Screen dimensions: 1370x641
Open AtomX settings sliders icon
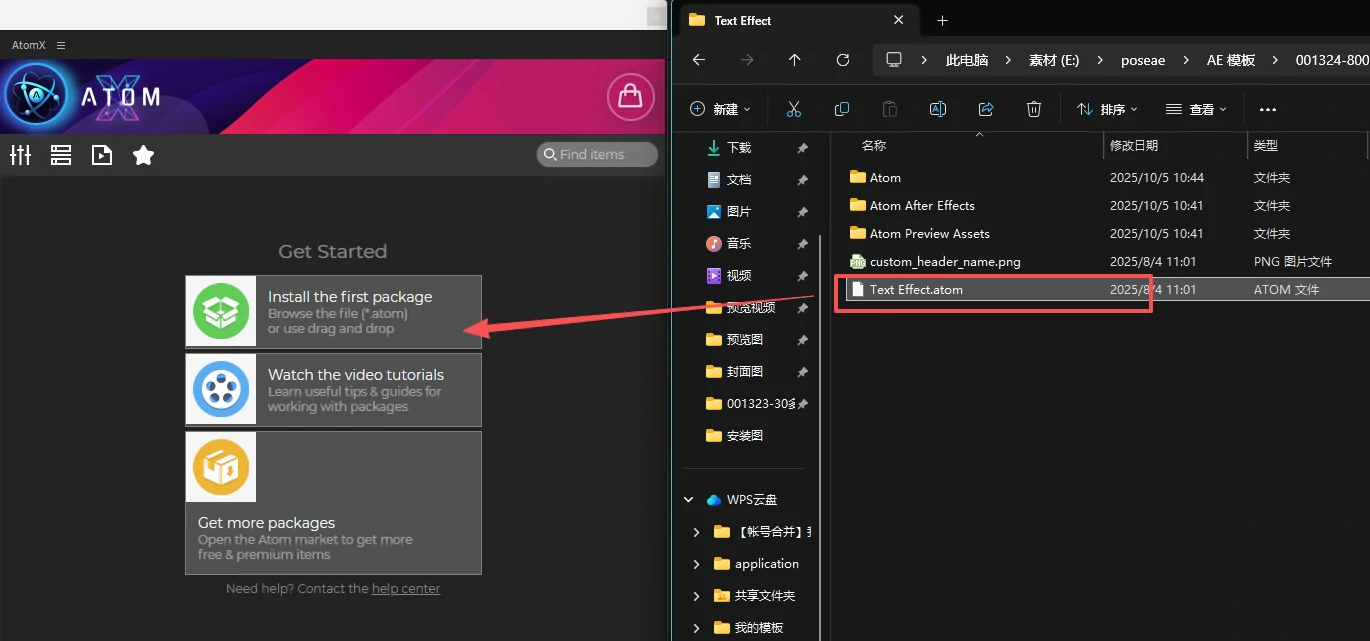[21, 155]
